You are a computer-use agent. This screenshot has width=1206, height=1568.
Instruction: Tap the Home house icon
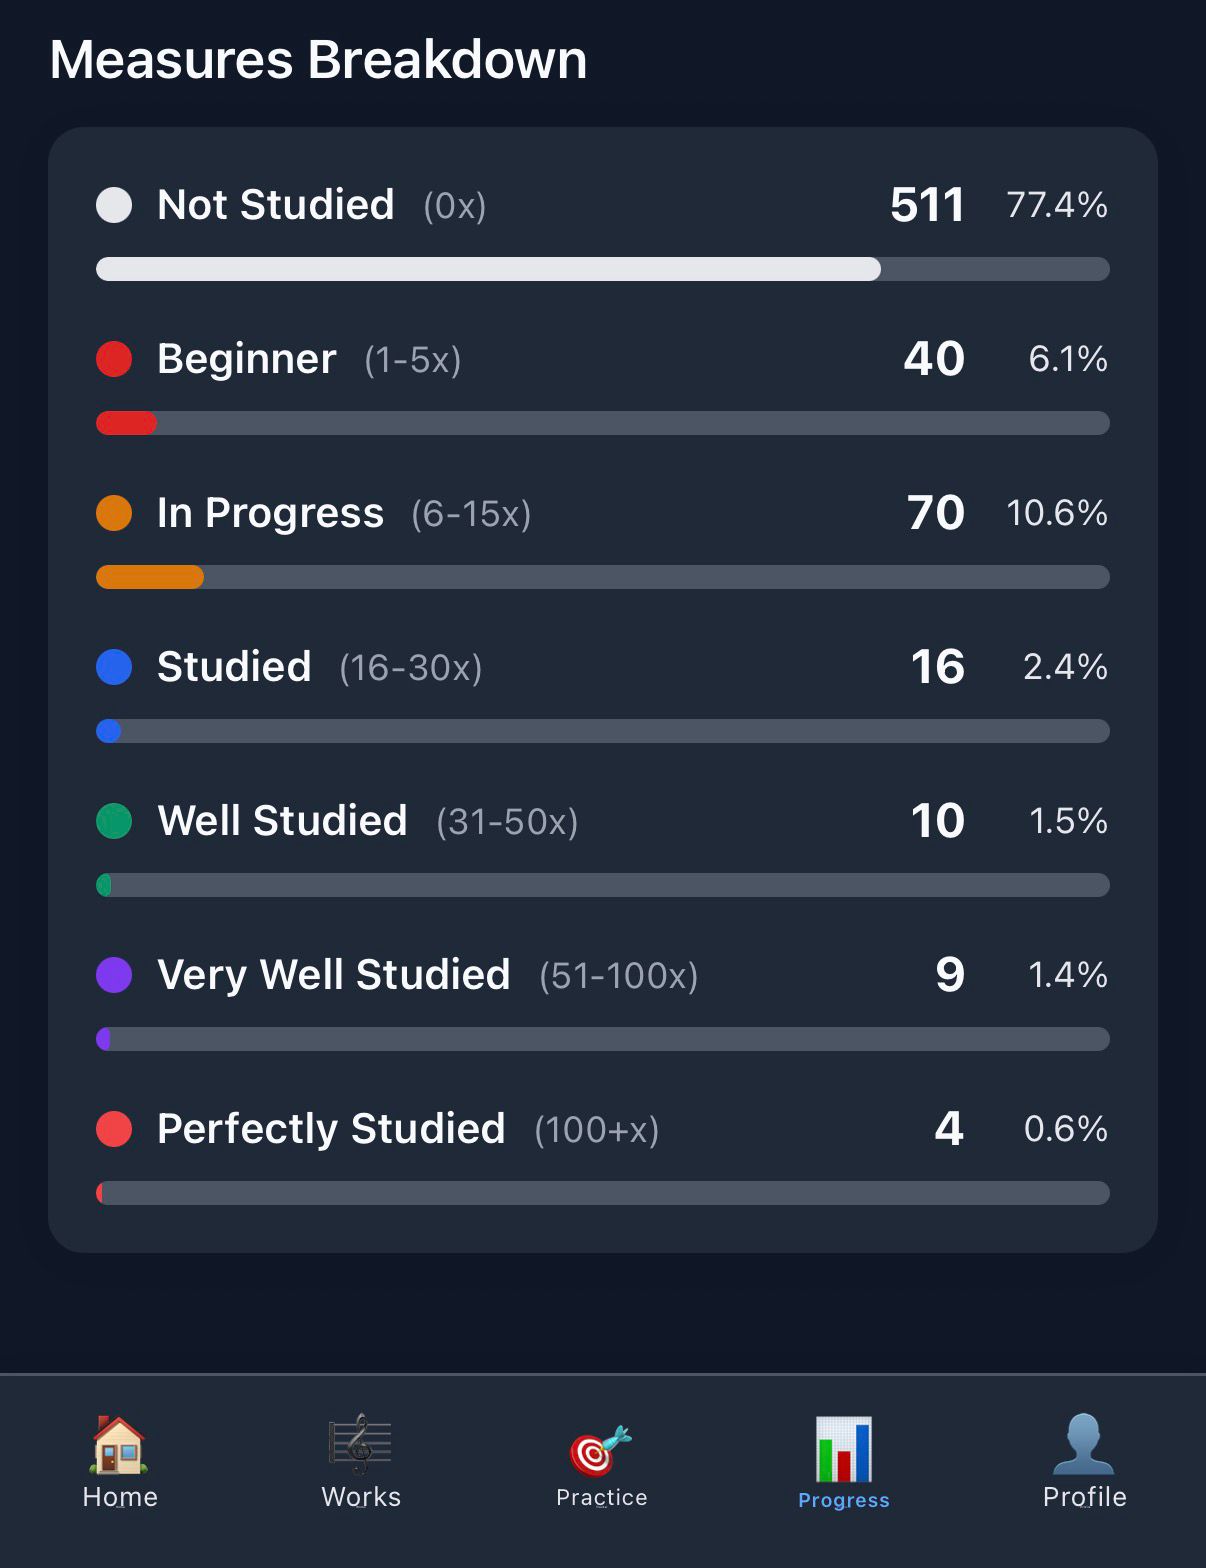click(x=119, y=1445)
